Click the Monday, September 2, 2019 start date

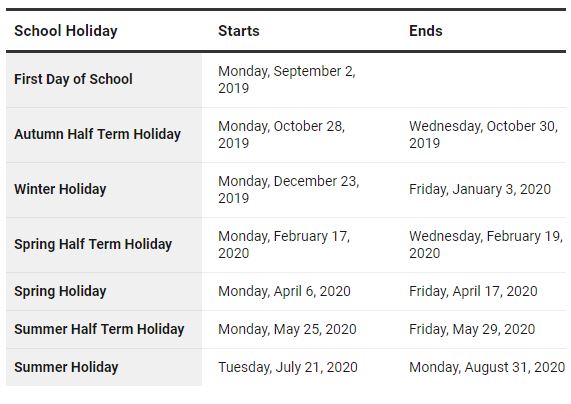click(x=287, y=79)
